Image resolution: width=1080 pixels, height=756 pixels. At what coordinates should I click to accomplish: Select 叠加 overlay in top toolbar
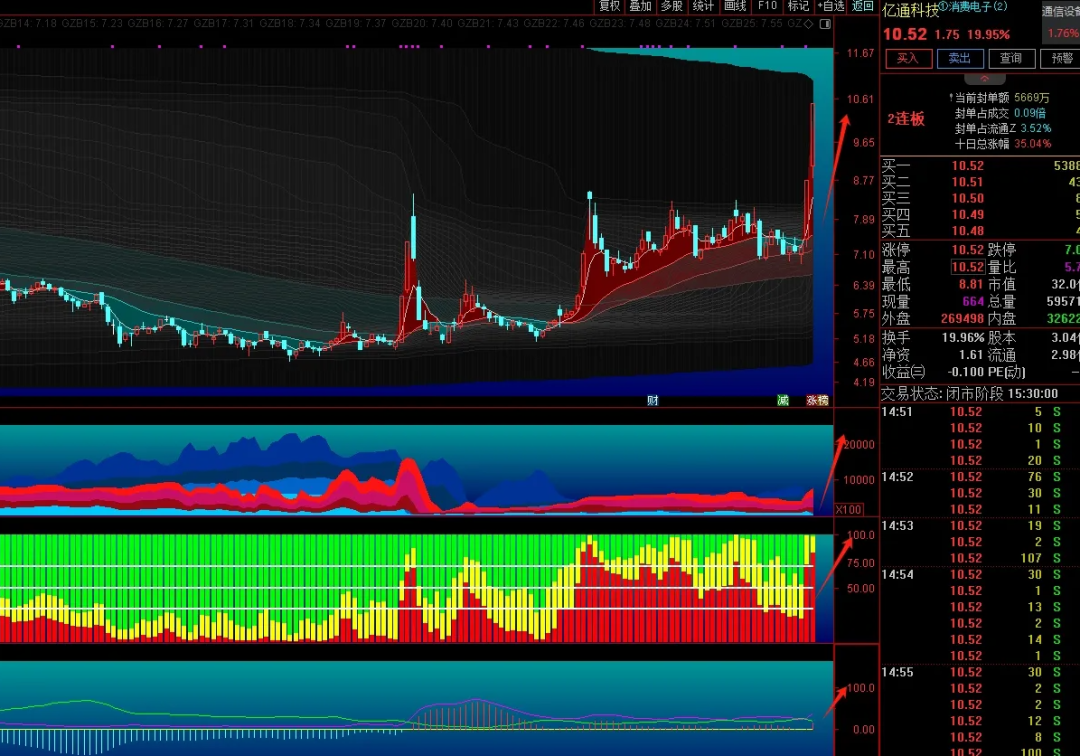(640, 6)
